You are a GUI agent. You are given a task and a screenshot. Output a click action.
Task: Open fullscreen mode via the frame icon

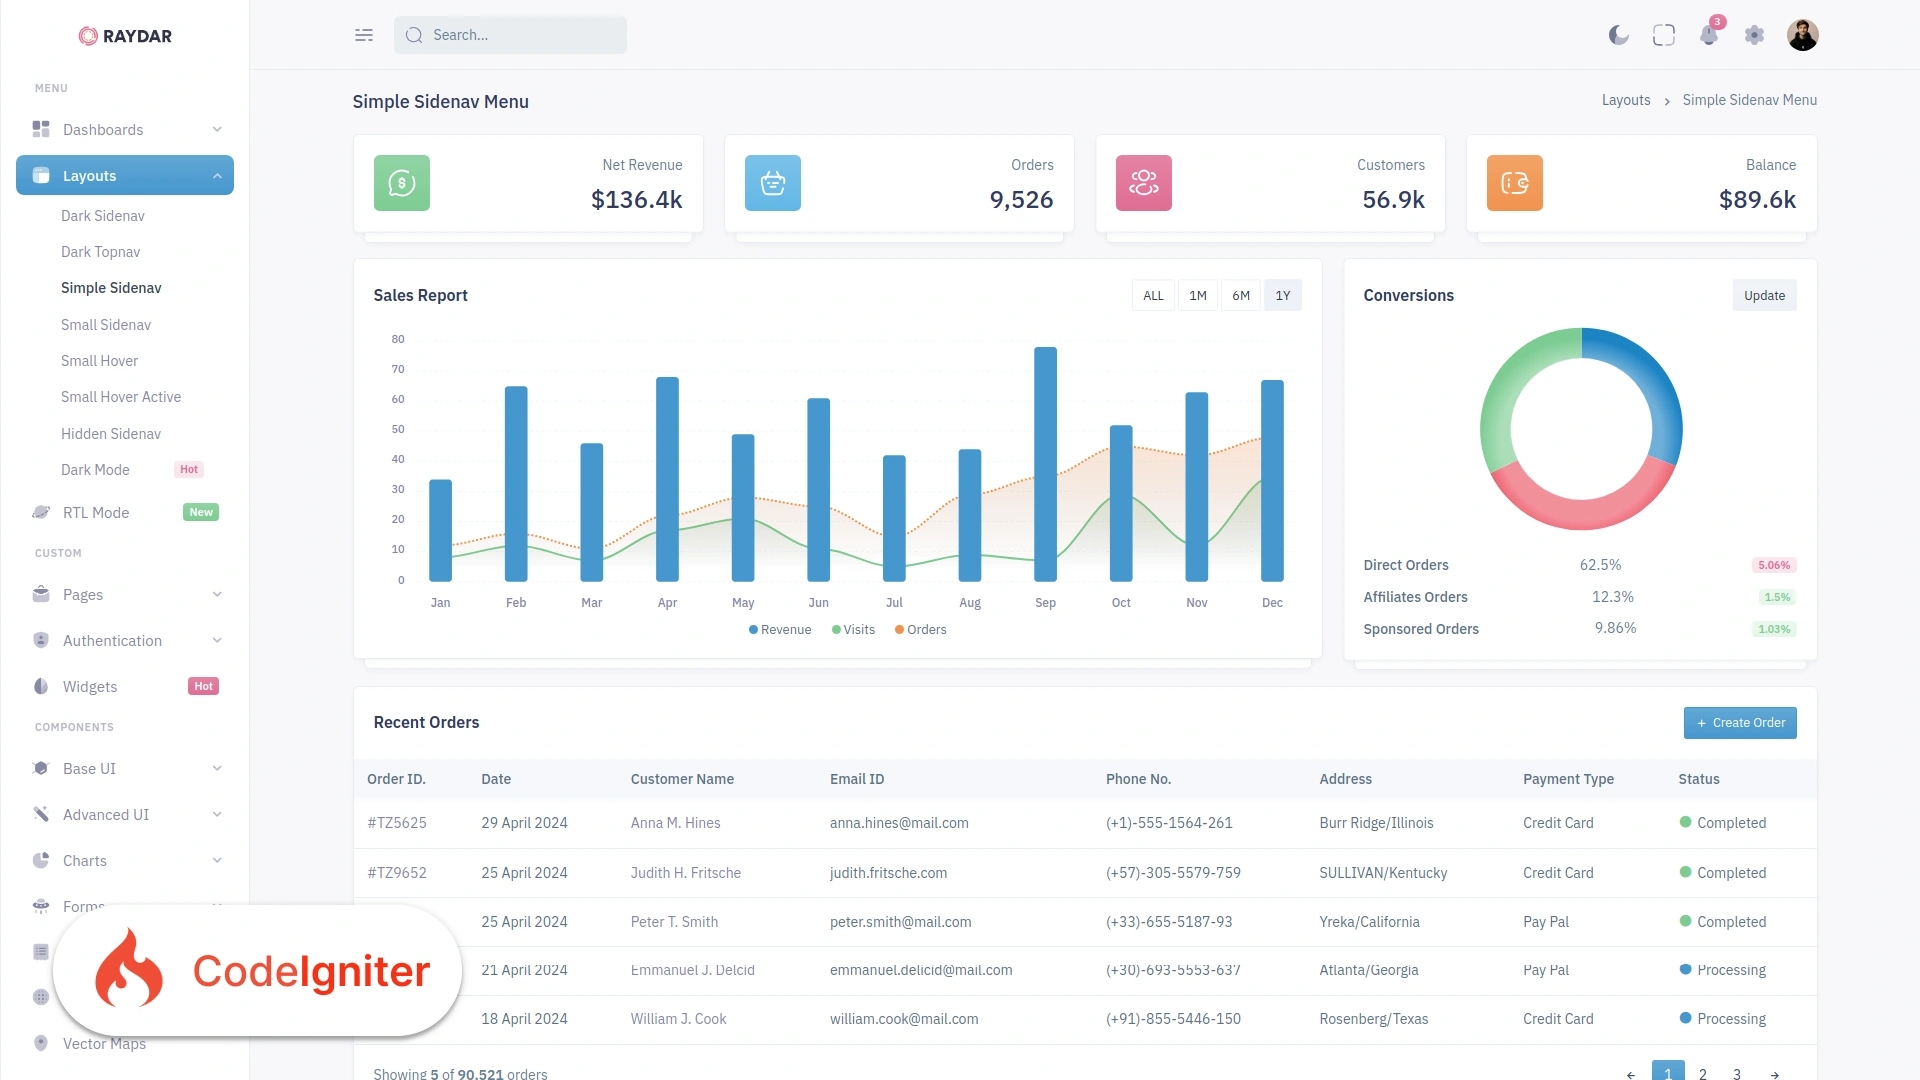click(1664, 35)
